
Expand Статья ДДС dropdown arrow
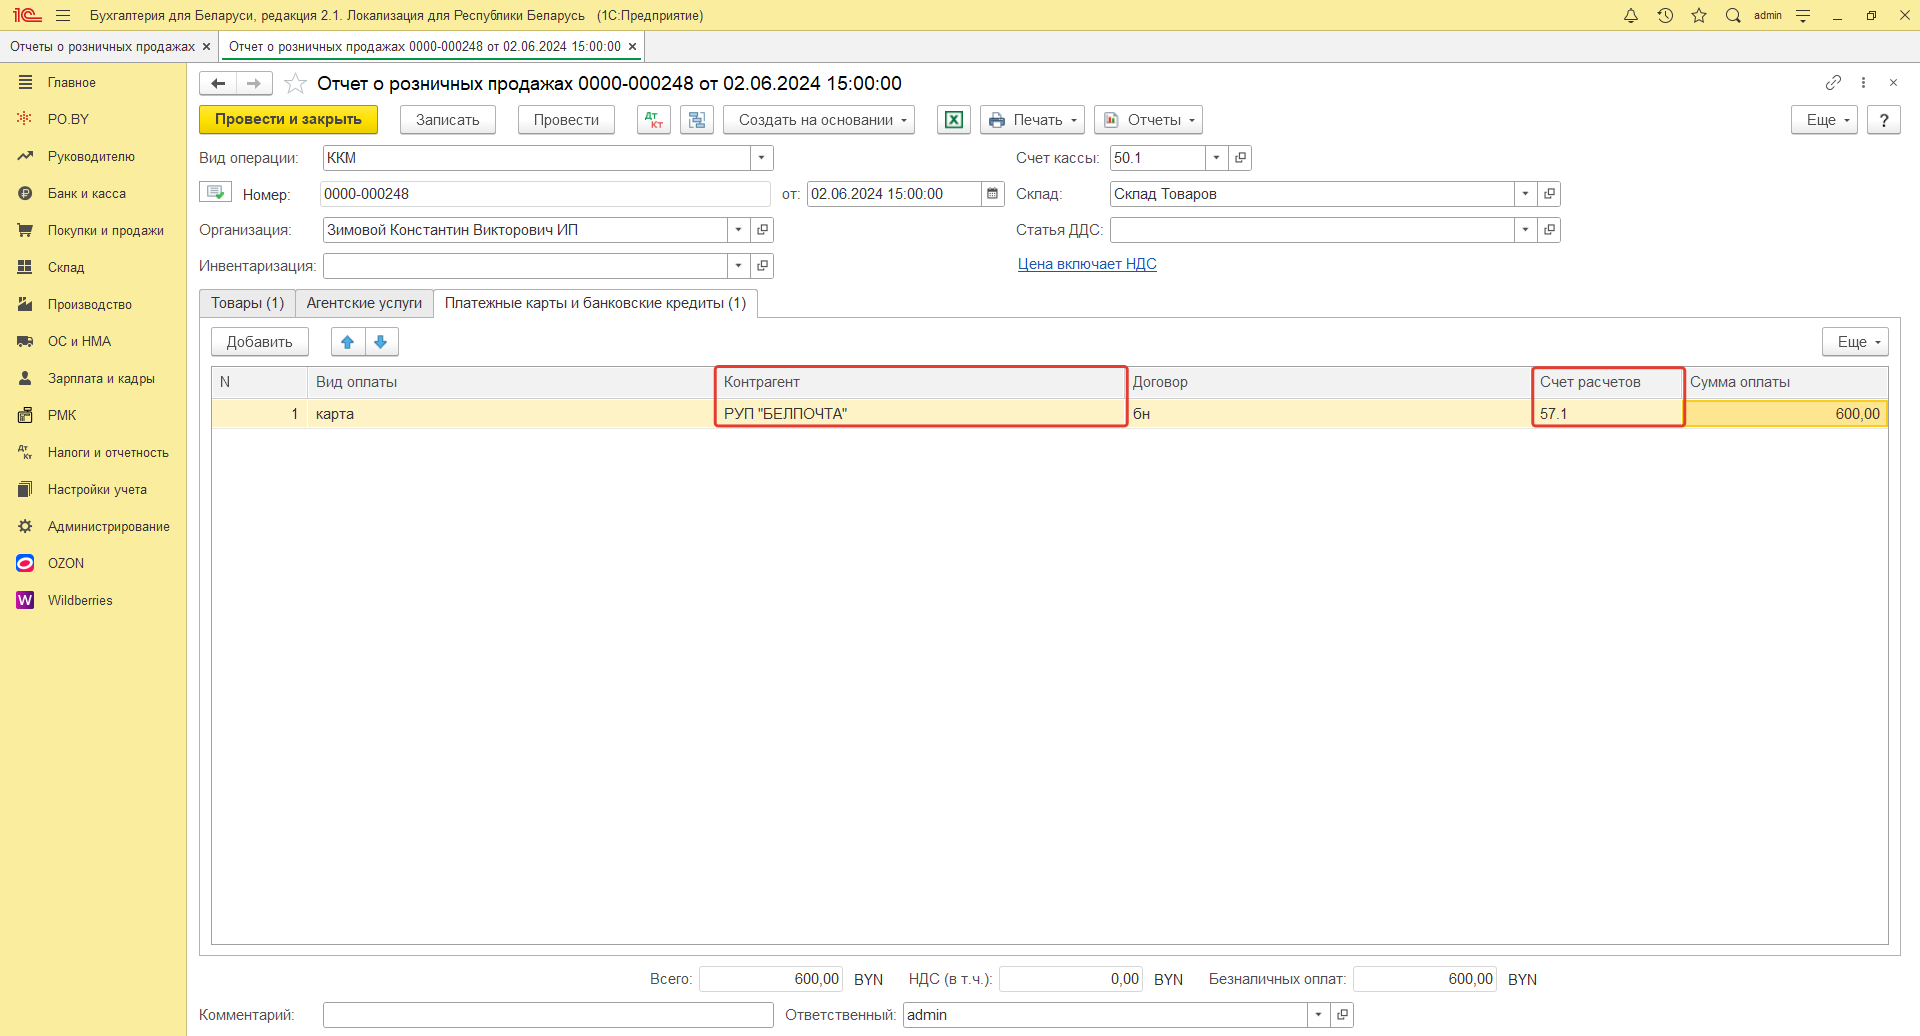[x=1525, y=230]
